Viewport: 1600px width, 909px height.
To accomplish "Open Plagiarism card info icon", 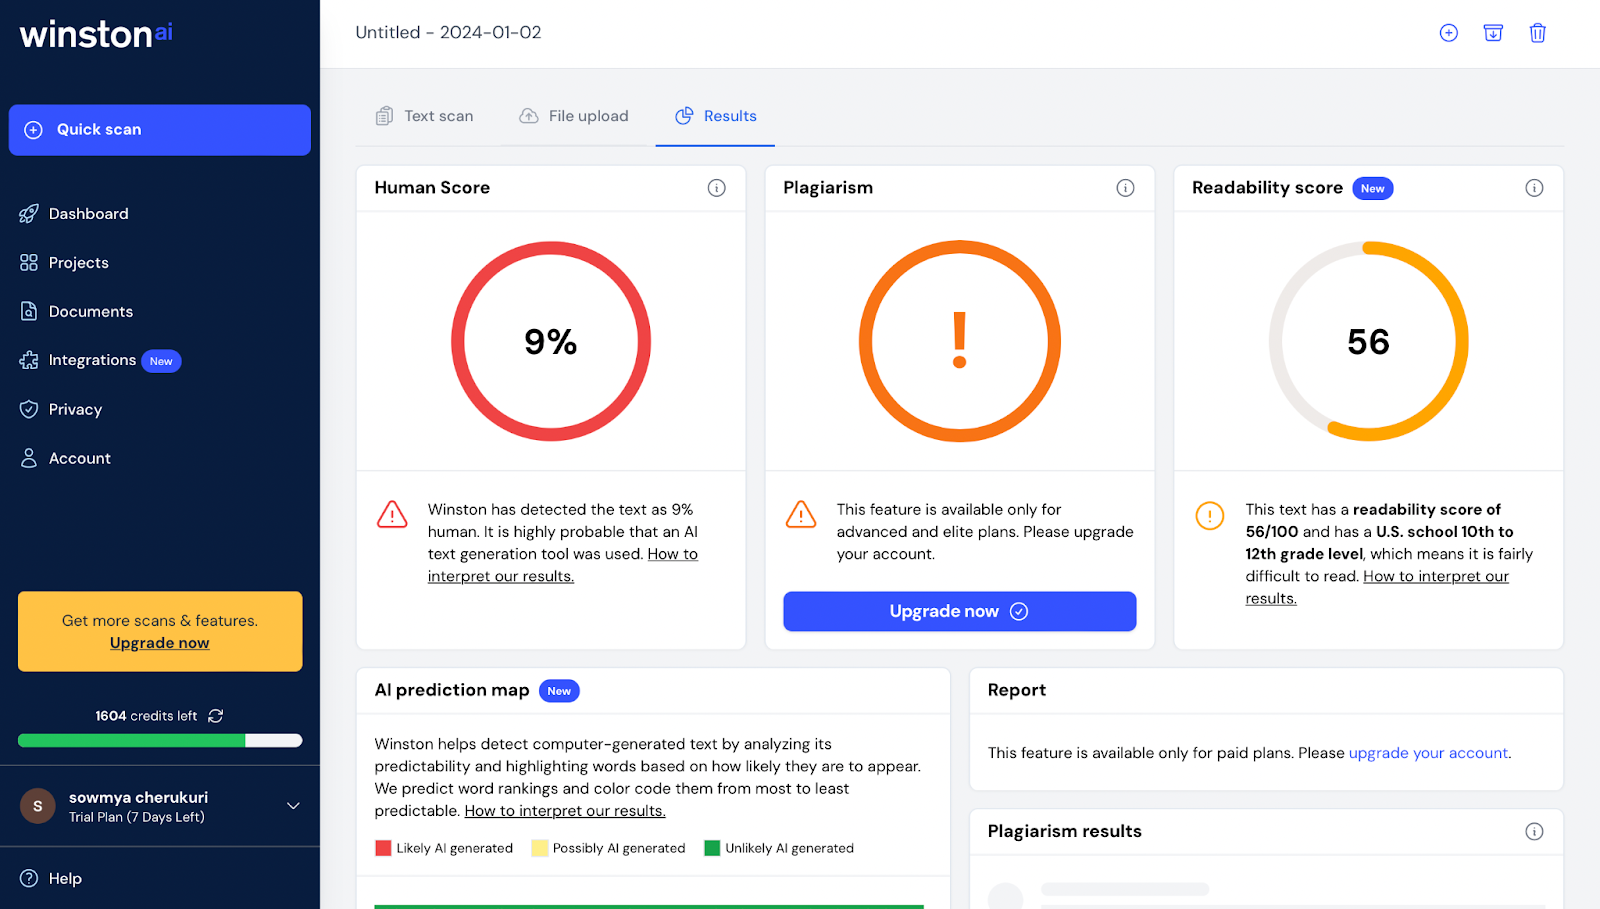I will (1125, 188).
